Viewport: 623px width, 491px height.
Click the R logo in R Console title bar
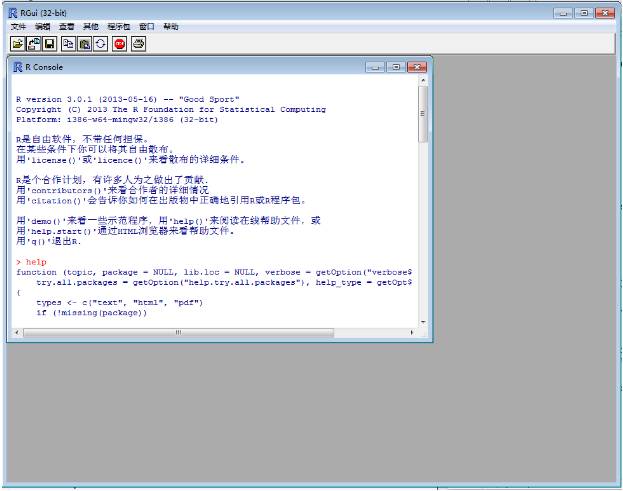click(18, 67)
